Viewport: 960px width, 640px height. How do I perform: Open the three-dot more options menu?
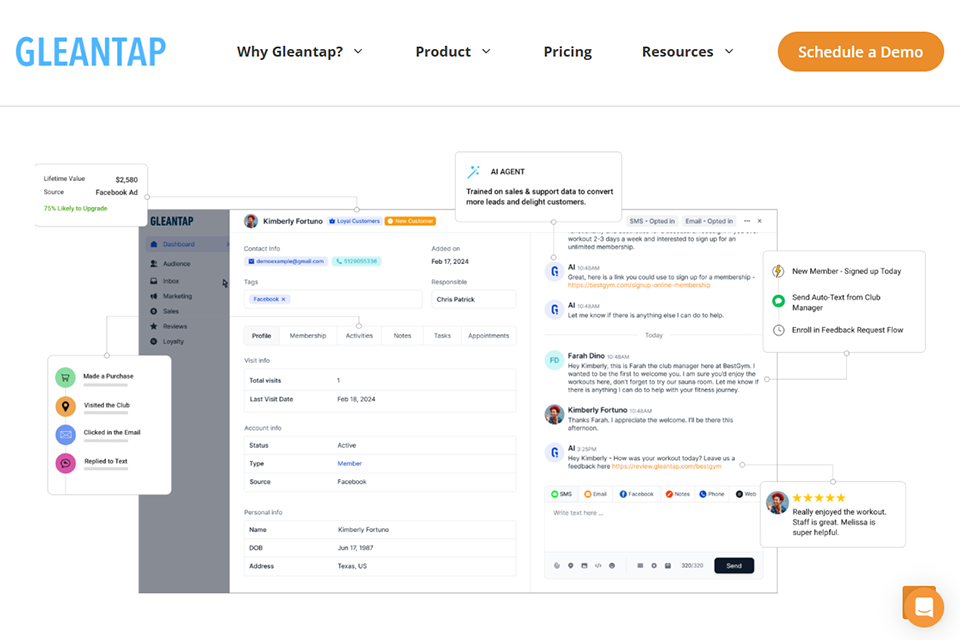click(747, 221)
